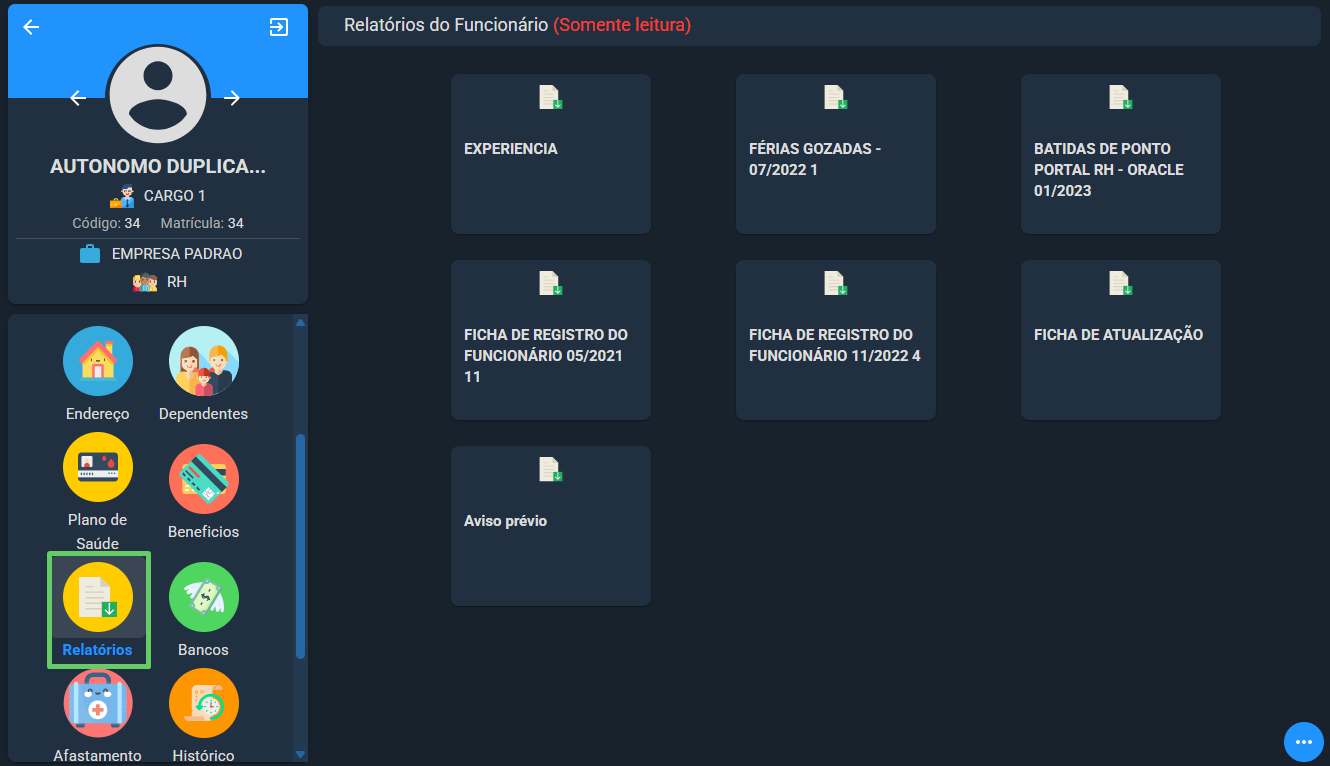Click the EMPRESA PADRAO company text
Viewport: 1330px width, 766px height.
[177, 254]
